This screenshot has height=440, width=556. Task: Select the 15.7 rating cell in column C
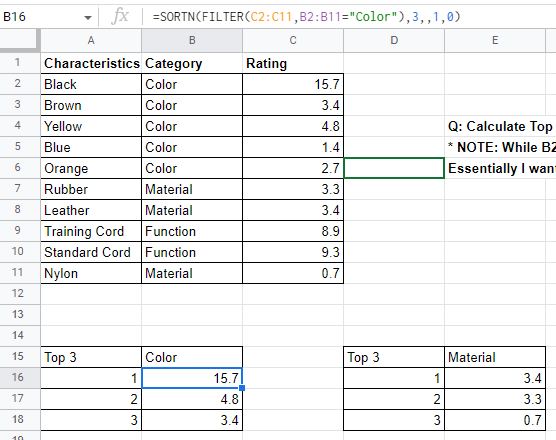(x=293, y=84)
